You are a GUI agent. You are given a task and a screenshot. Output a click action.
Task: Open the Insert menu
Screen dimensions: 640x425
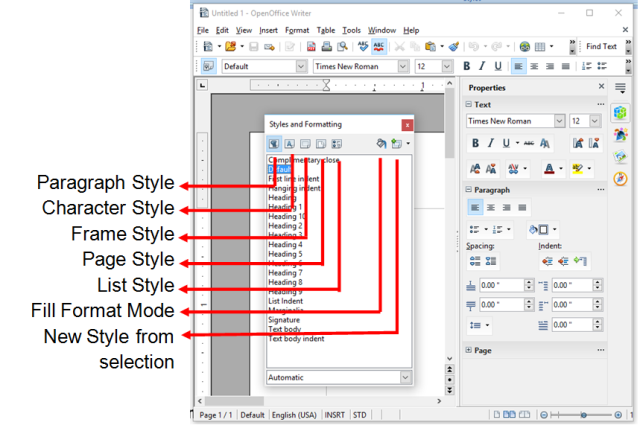pyautogui.click(x=268, y=30)
